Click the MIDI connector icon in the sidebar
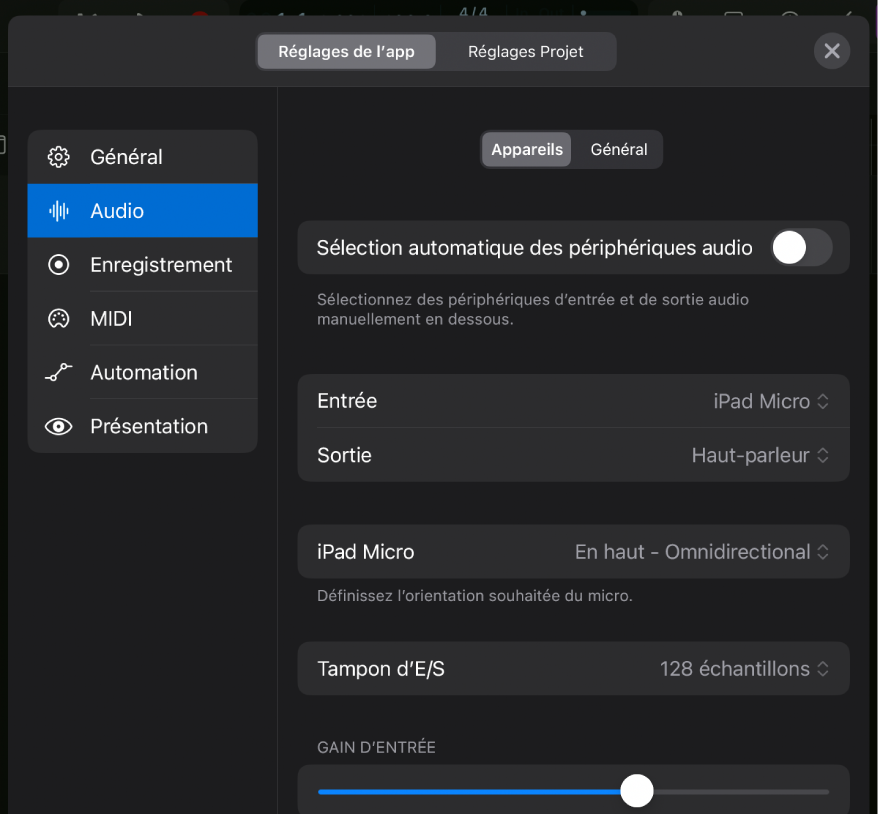This screenshot has width=878, height=814. pyautogui.click(x=59, y=319)
